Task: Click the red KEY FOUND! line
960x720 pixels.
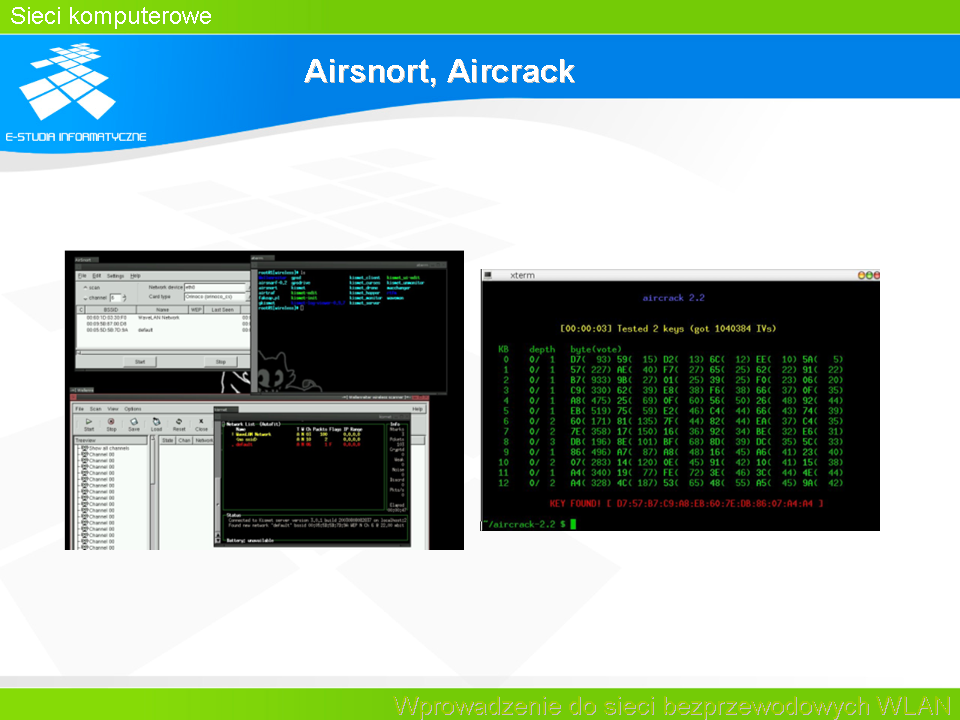Action: [686, 503]
